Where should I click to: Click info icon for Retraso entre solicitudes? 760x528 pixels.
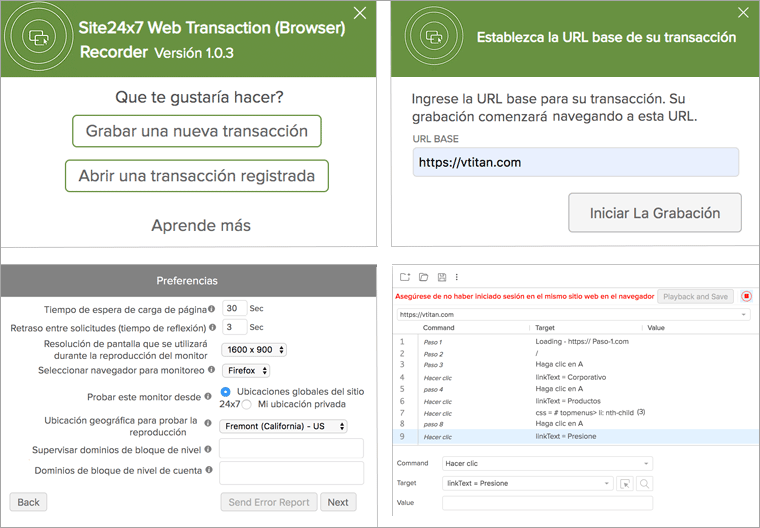point(212,327)
